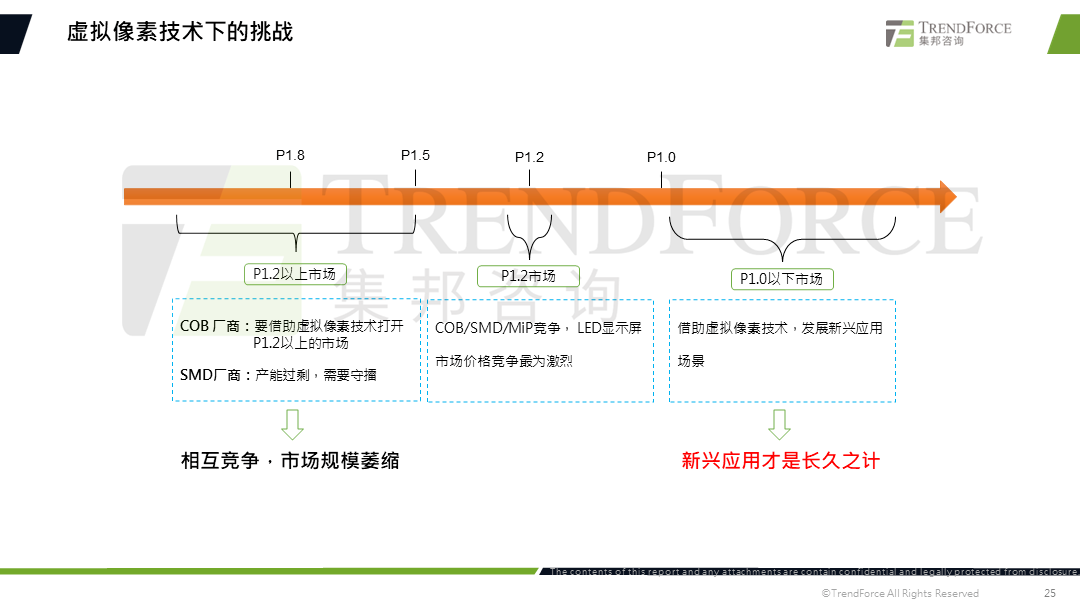The image size is (1080, 608).
Task: Click the orange timeline arrow head
Action: click(x=948, y=196)
